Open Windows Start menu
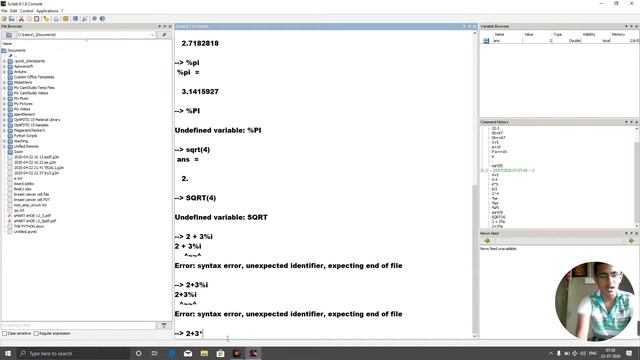The image size is (640, 360). (x=8, y=353)
